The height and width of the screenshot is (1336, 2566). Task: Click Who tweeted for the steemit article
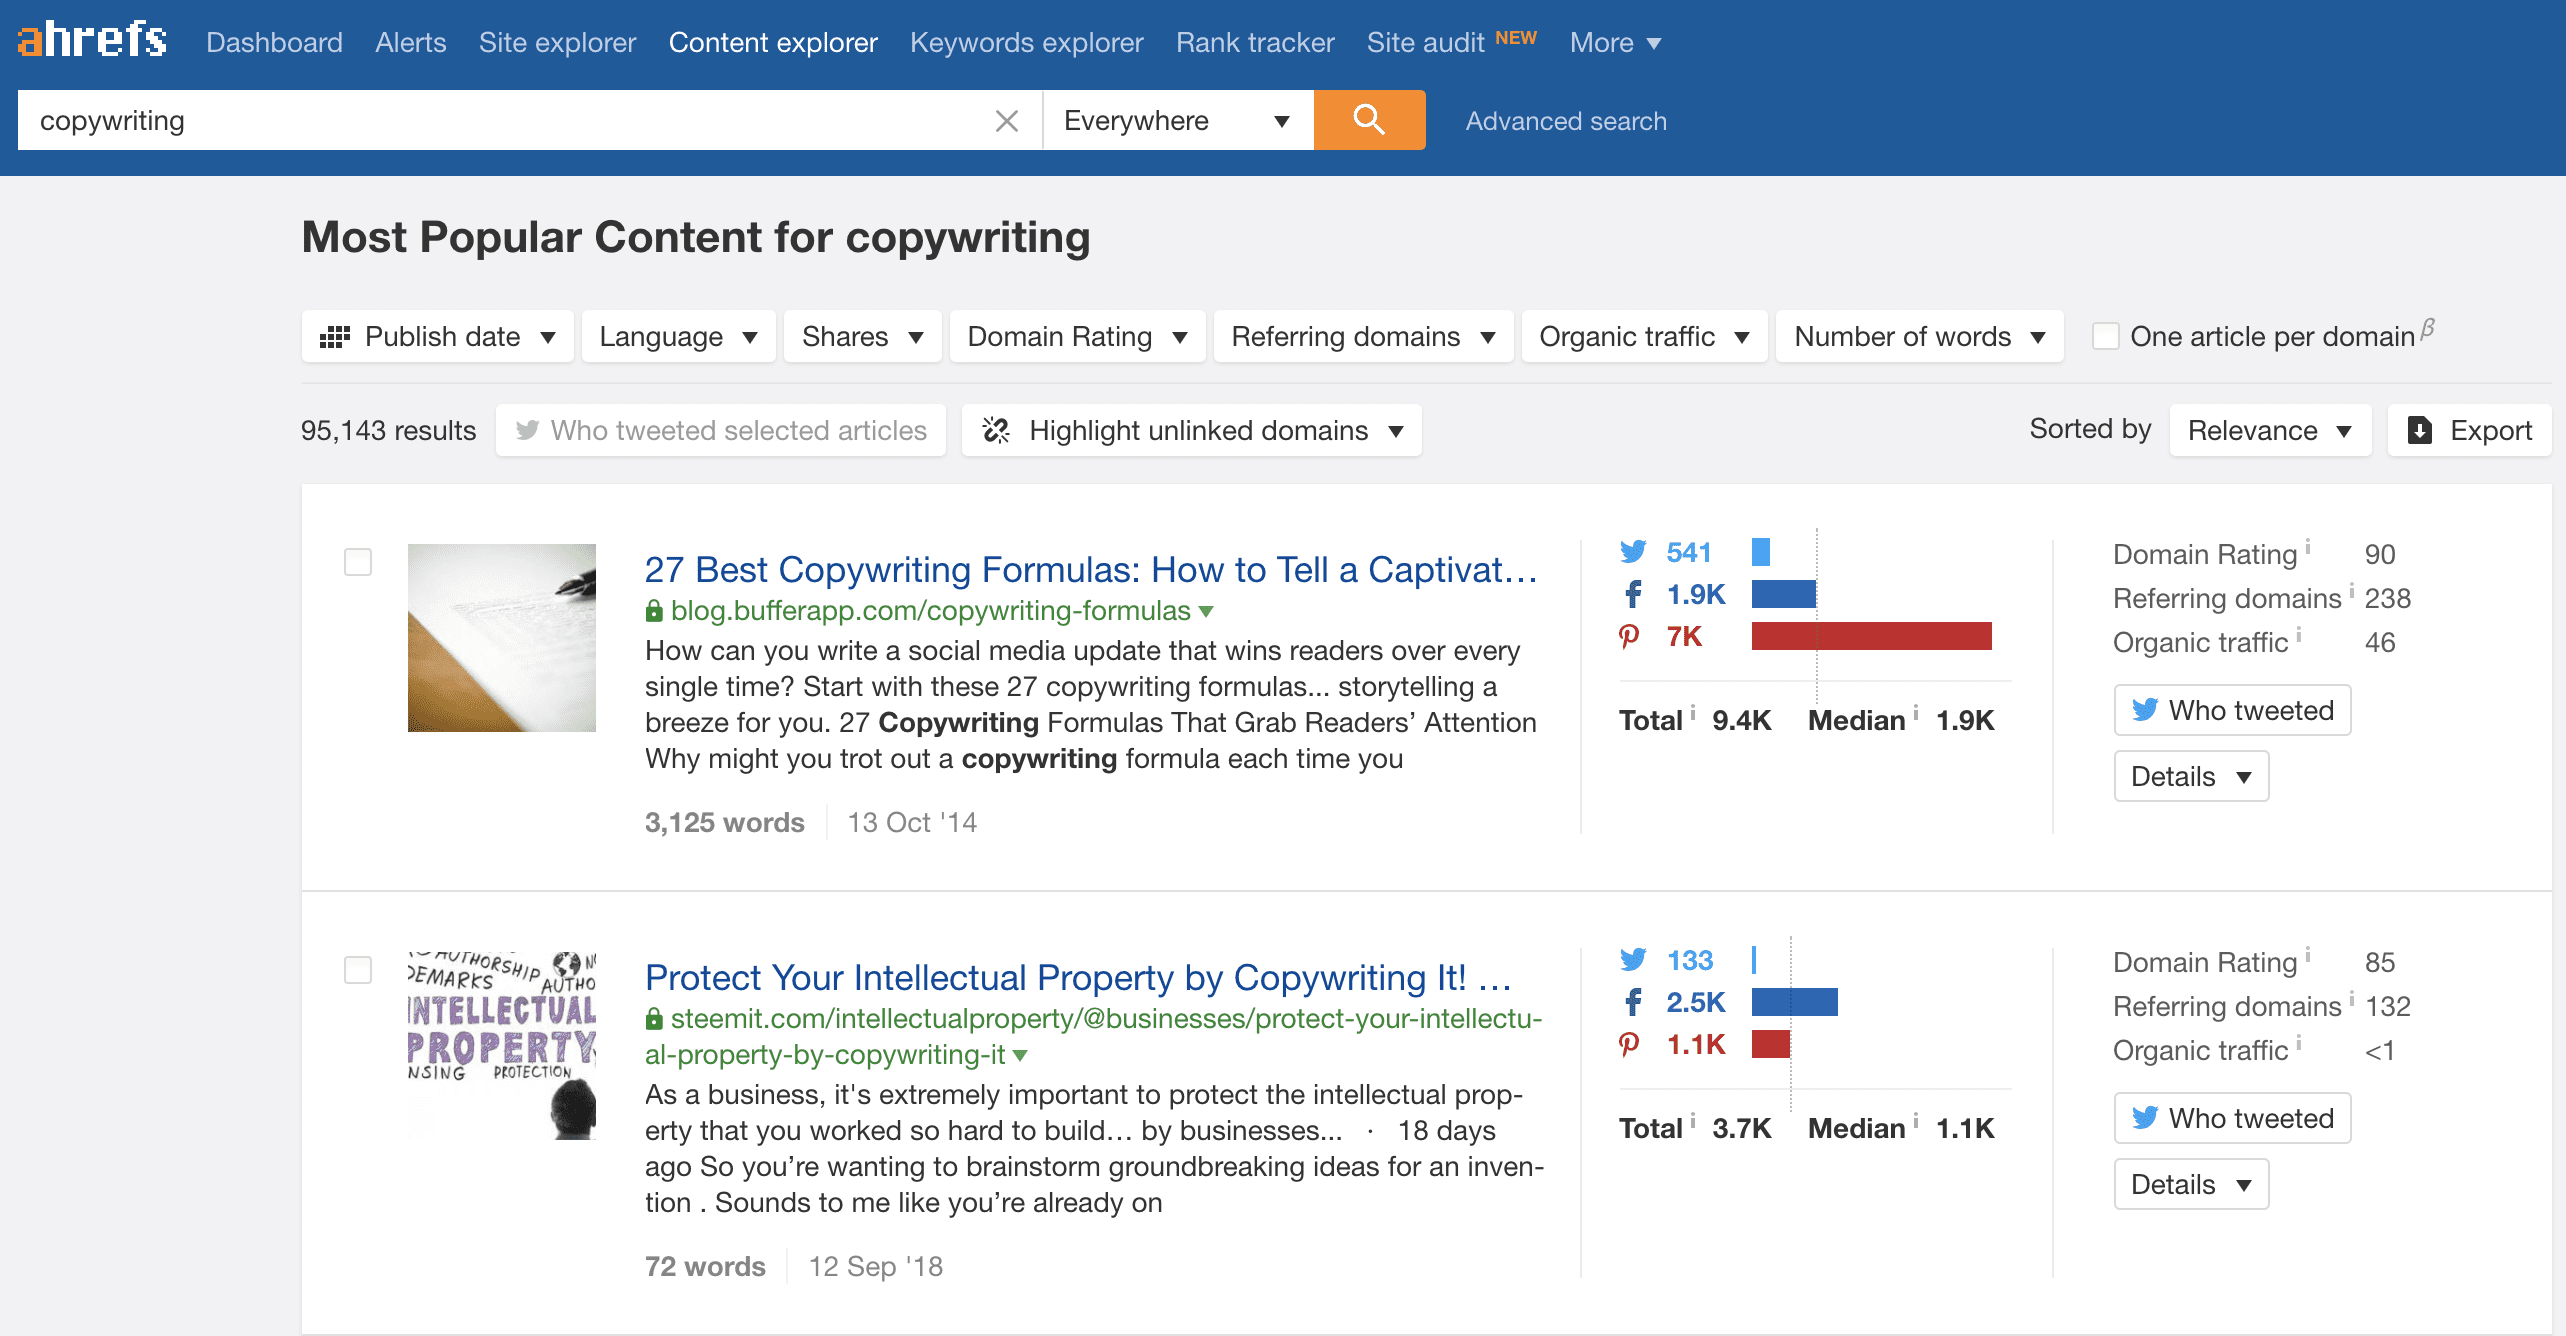(2232, 1118)
